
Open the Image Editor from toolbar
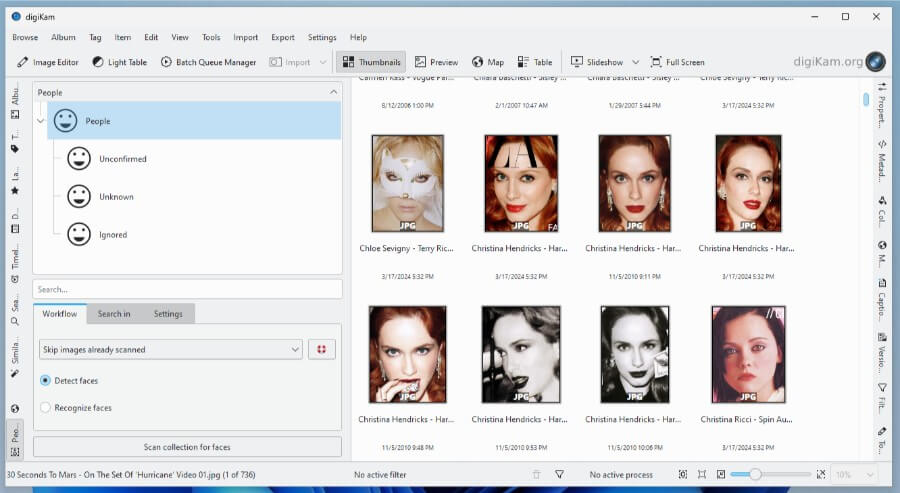tap(47, 62)
